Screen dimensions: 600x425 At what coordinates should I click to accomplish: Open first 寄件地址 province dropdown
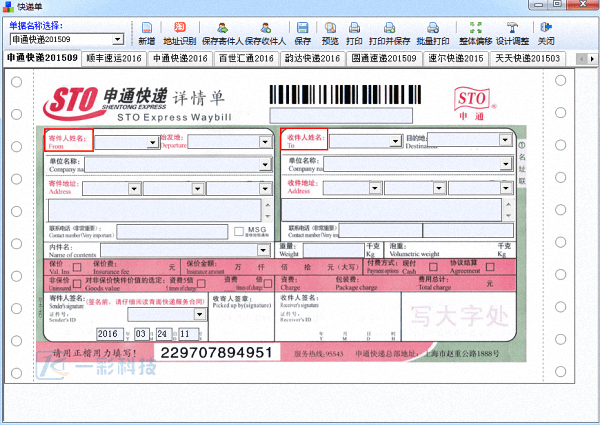134,189
